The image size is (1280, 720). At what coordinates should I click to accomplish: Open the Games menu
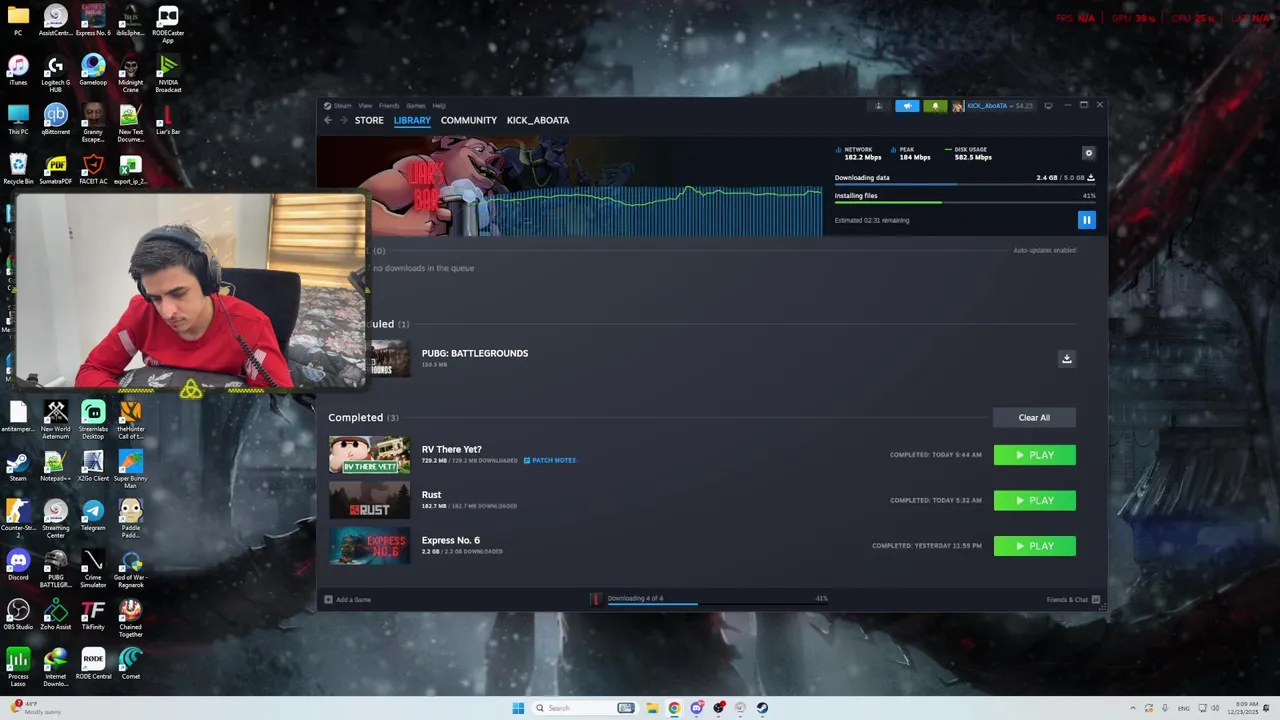[416, 105]
